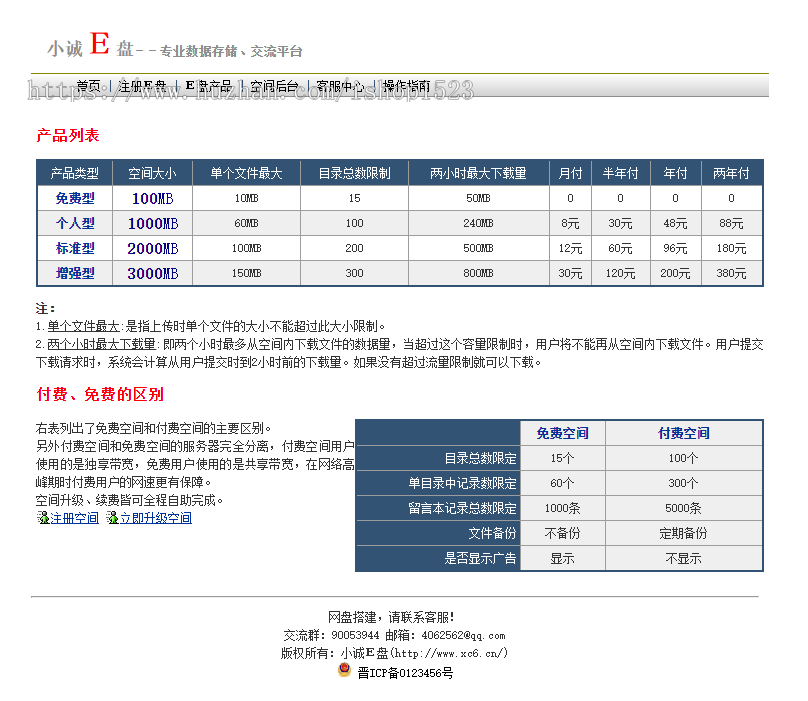Click the 付费、免费的区别 section heading
The height and width of the screenshot is (701, 808).
[100, 394]
